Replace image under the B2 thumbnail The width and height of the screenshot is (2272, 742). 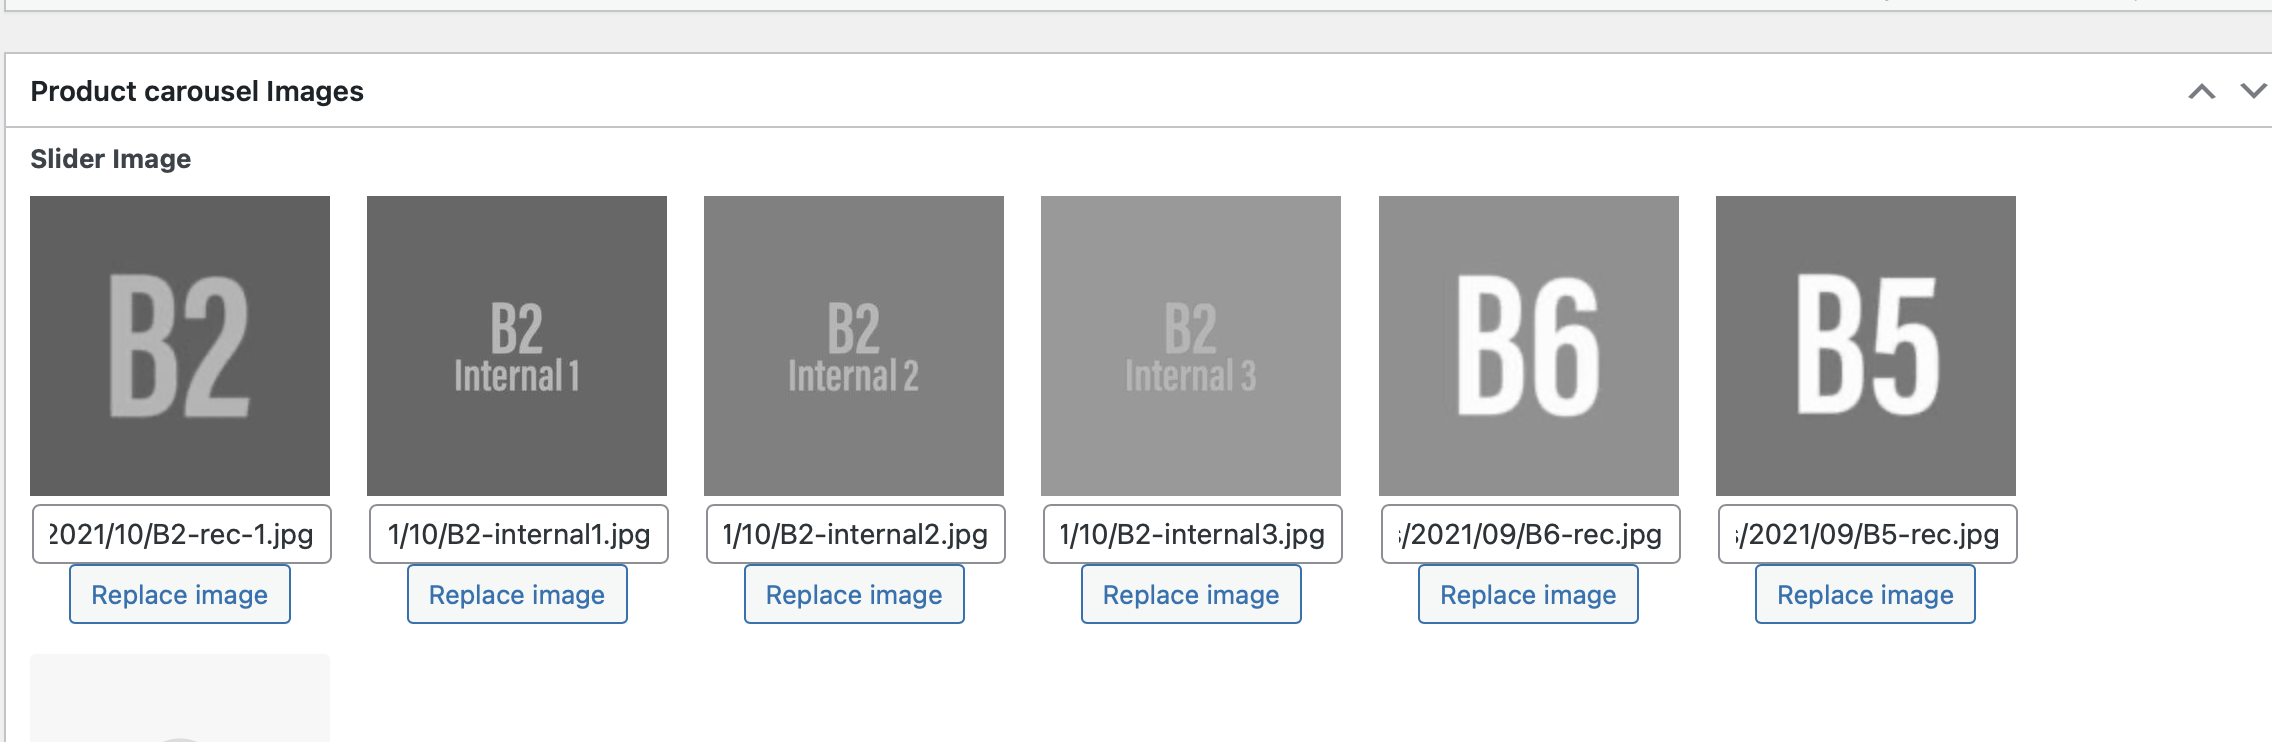[180, 594]
